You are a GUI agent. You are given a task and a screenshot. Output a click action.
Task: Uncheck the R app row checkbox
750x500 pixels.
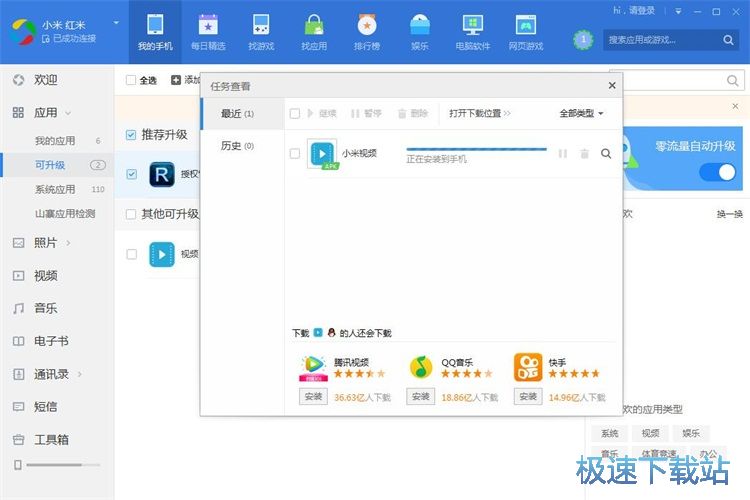pos(132,174)
